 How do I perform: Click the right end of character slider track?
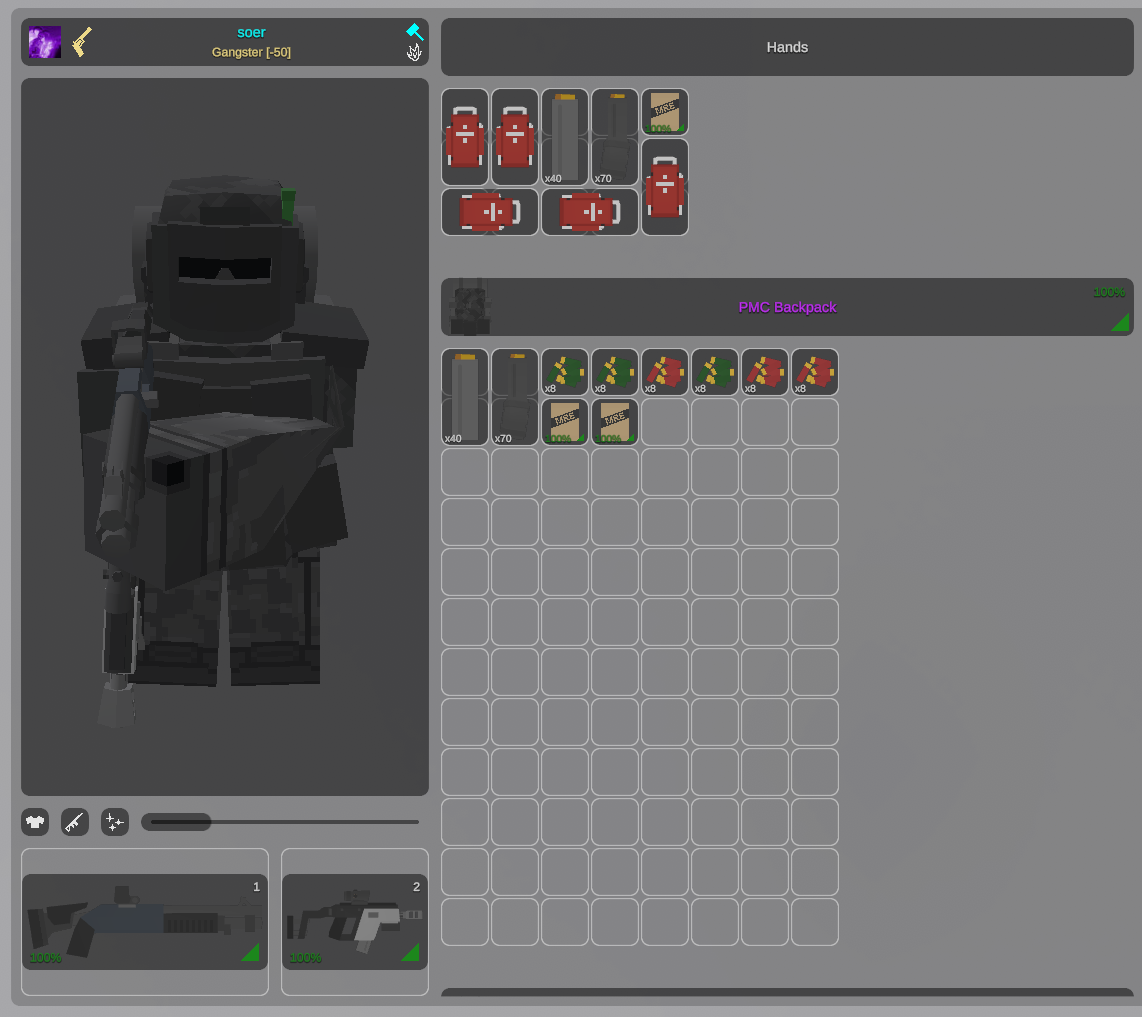pos(415,822)
